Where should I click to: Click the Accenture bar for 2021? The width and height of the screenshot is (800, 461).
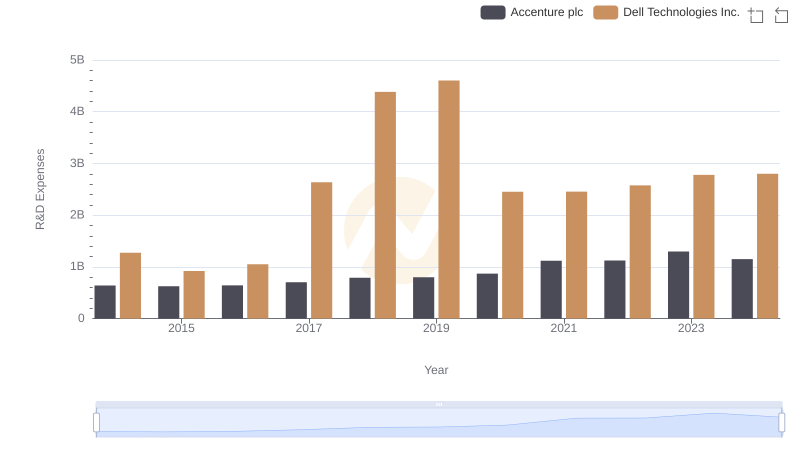(x=551, y=289)
